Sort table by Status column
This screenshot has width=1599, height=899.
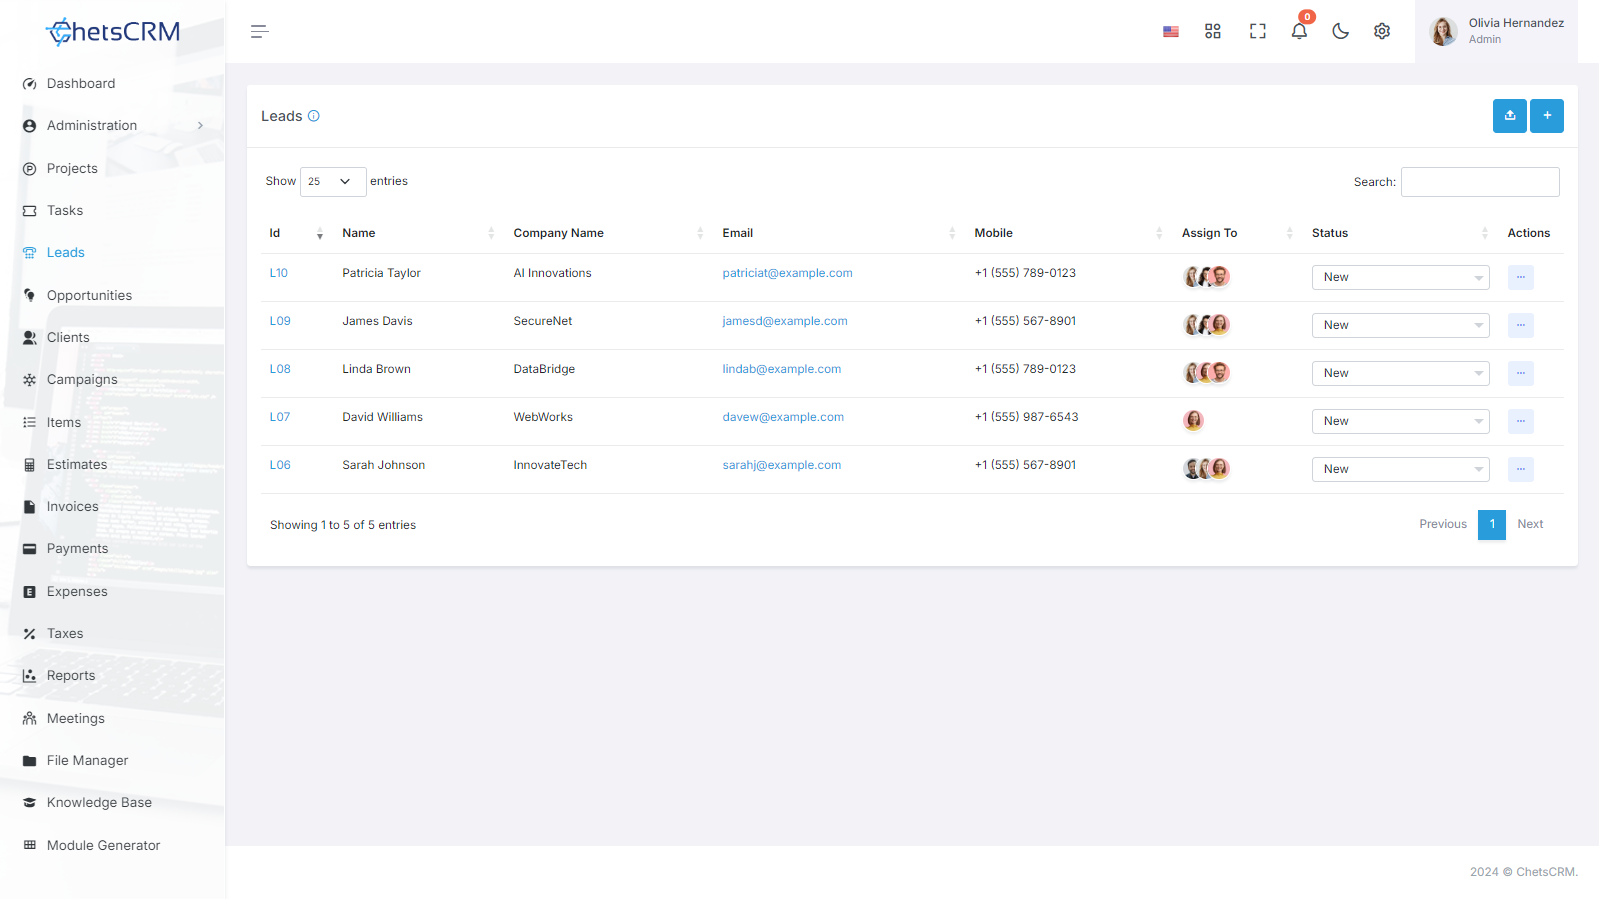[1401, 233]
